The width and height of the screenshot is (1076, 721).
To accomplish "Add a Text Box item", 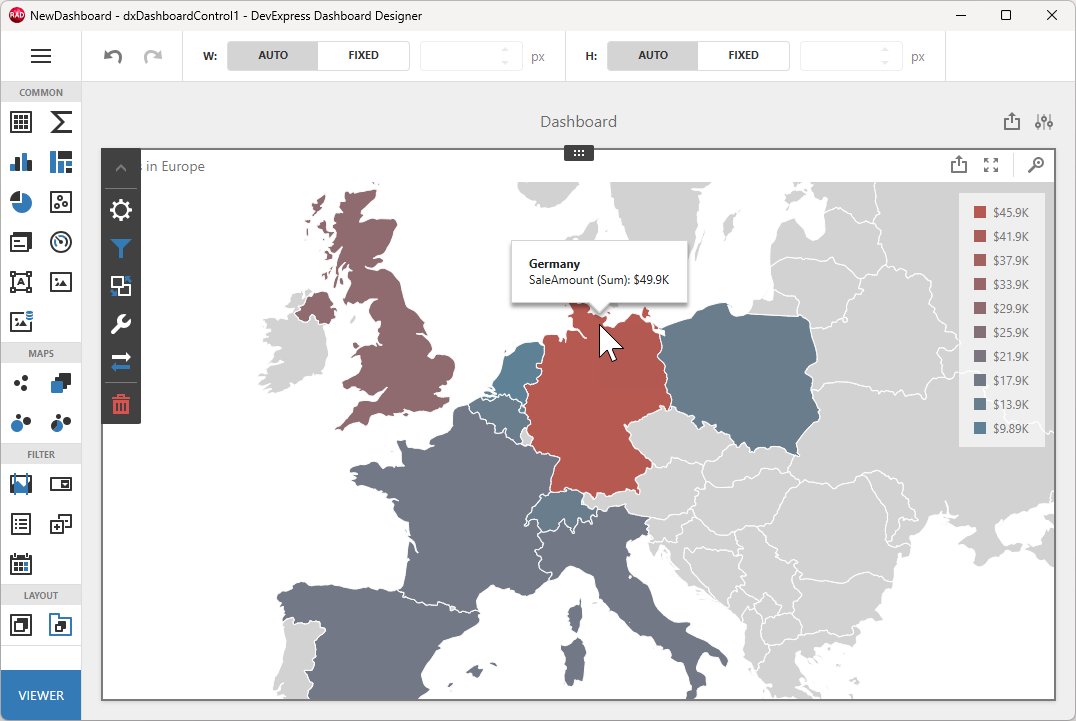I will 21,282.
